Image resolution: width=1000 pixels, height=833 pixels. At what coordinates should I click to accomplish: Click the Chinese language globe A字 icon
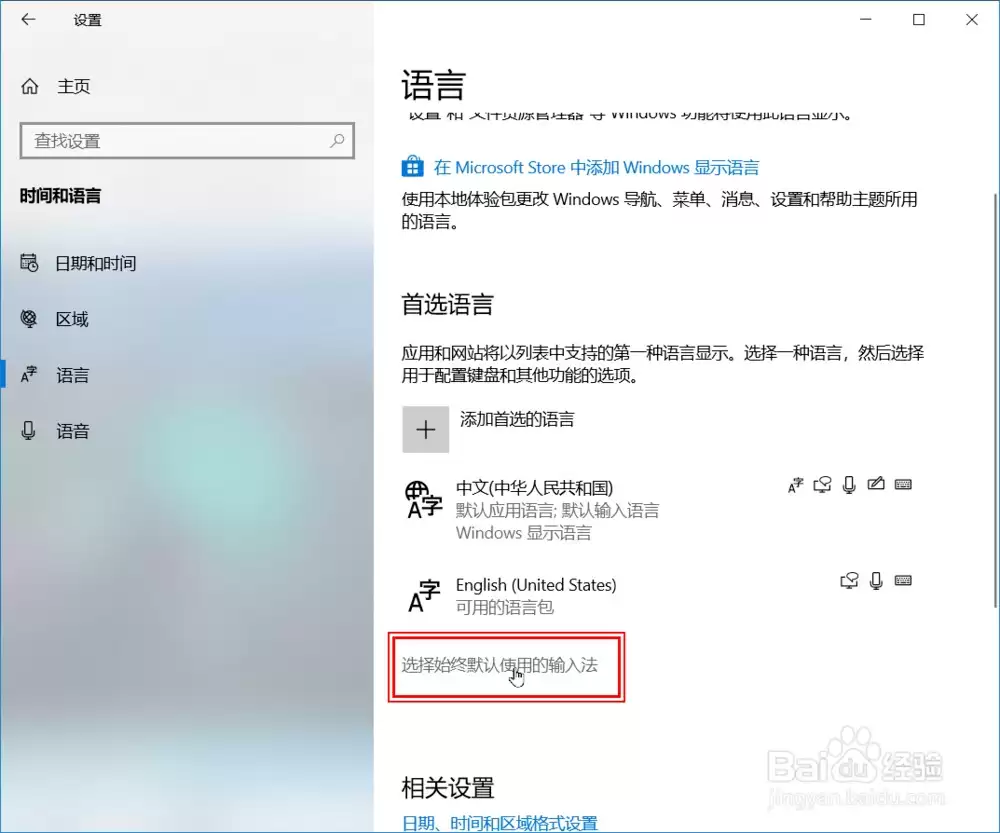(423, 500)
